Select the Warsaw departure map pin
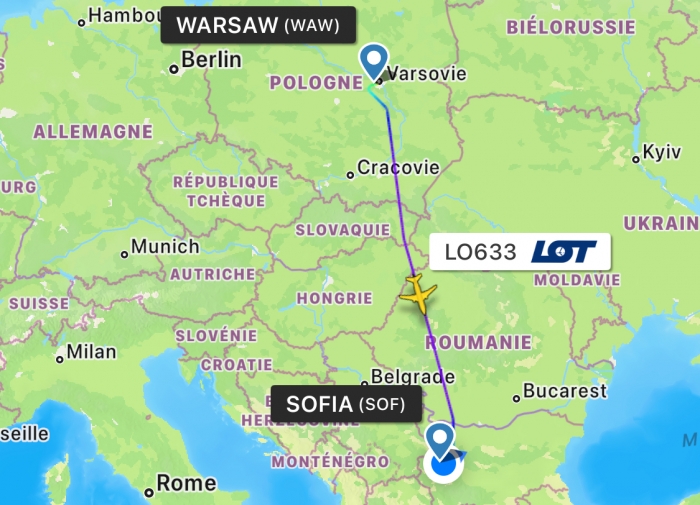The width and height of the screenshot is (700, 505). (374, 62)
